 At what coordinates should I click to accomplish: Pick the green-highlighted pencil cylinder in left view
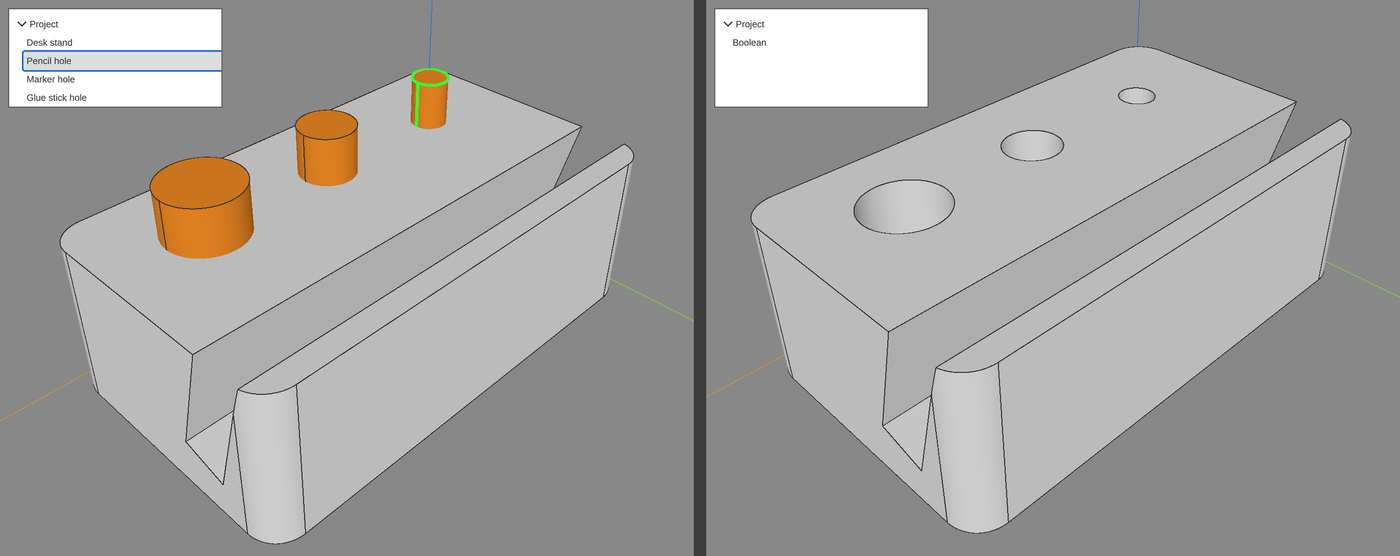[430, 99]
